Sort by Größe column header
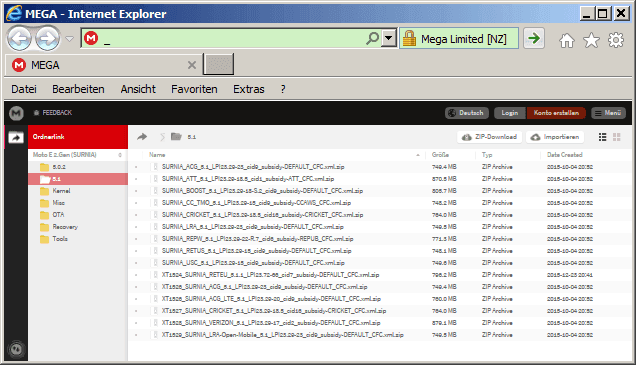Screen dimensions: 636x365 pyautogui.click(x=440, y=155)
